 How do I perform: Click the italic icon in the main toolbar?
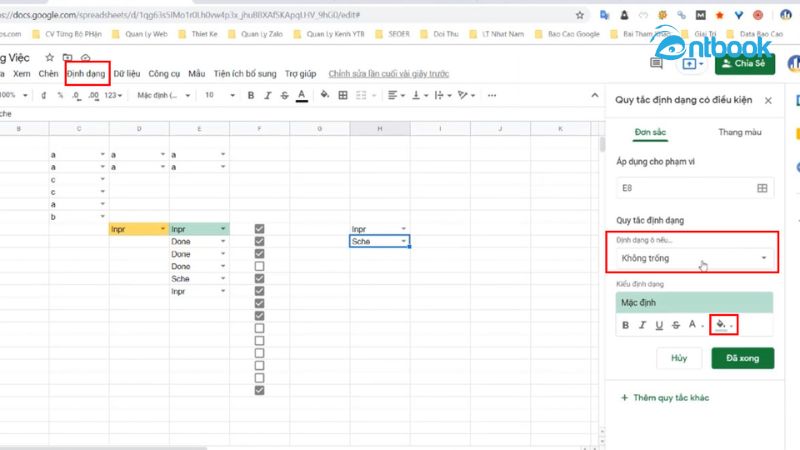tap(268, 95)
